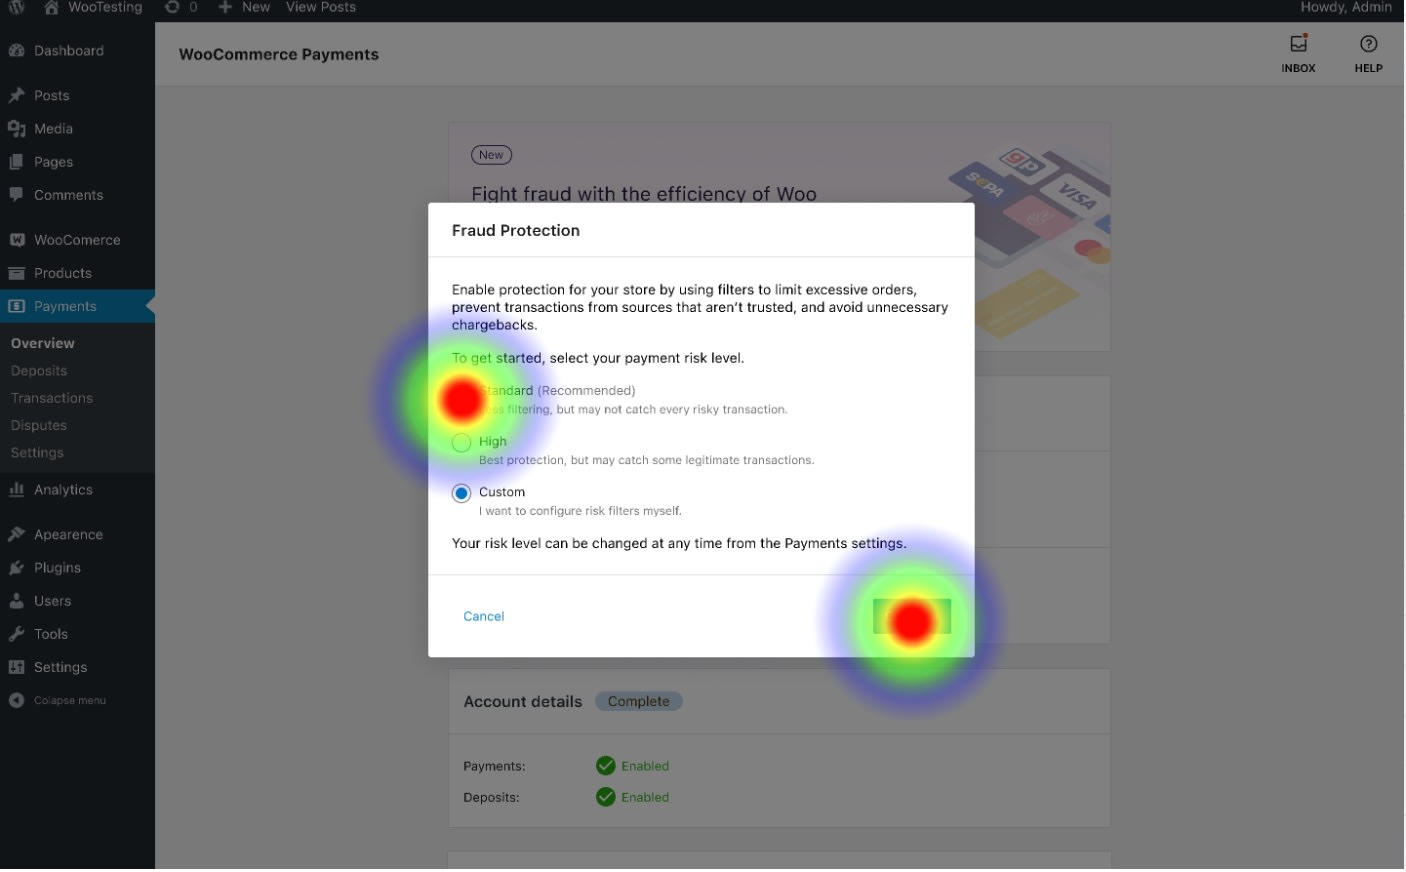
Task: Click the Comments bubble icon
Action: [16, 195]
